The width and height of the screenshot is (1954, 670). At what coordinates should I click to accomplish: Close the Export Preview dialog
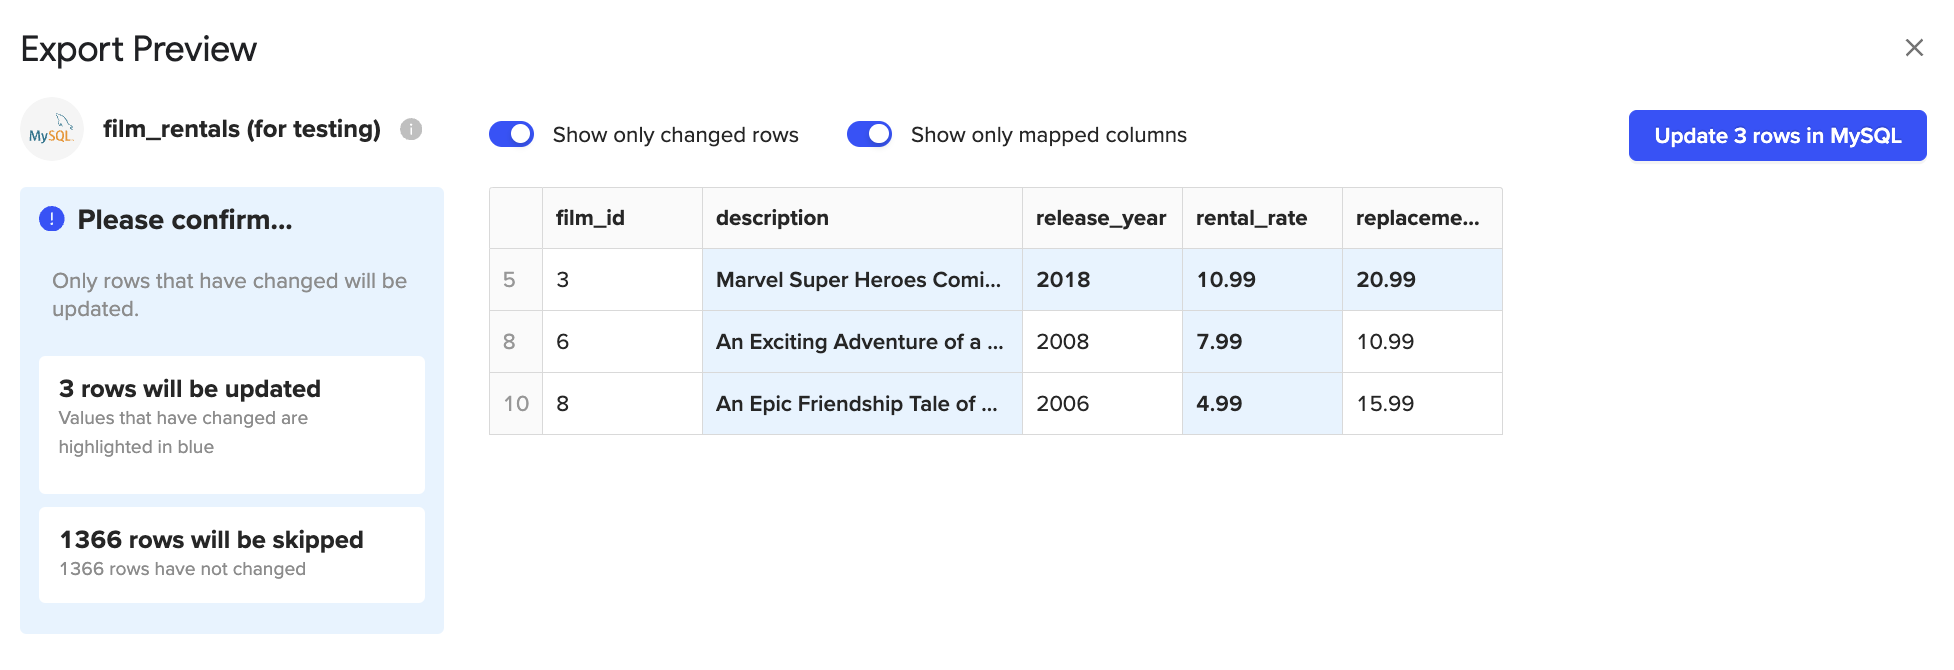coord(1914,48)
